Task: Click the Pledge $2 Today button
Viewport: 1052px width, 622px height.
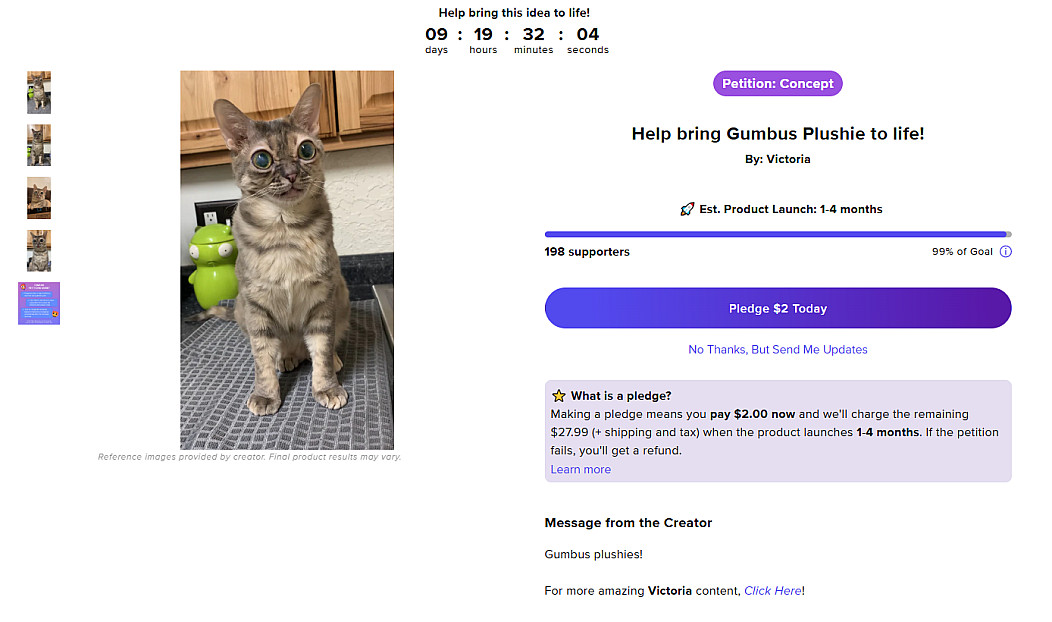Action: [x=778, y=308]
